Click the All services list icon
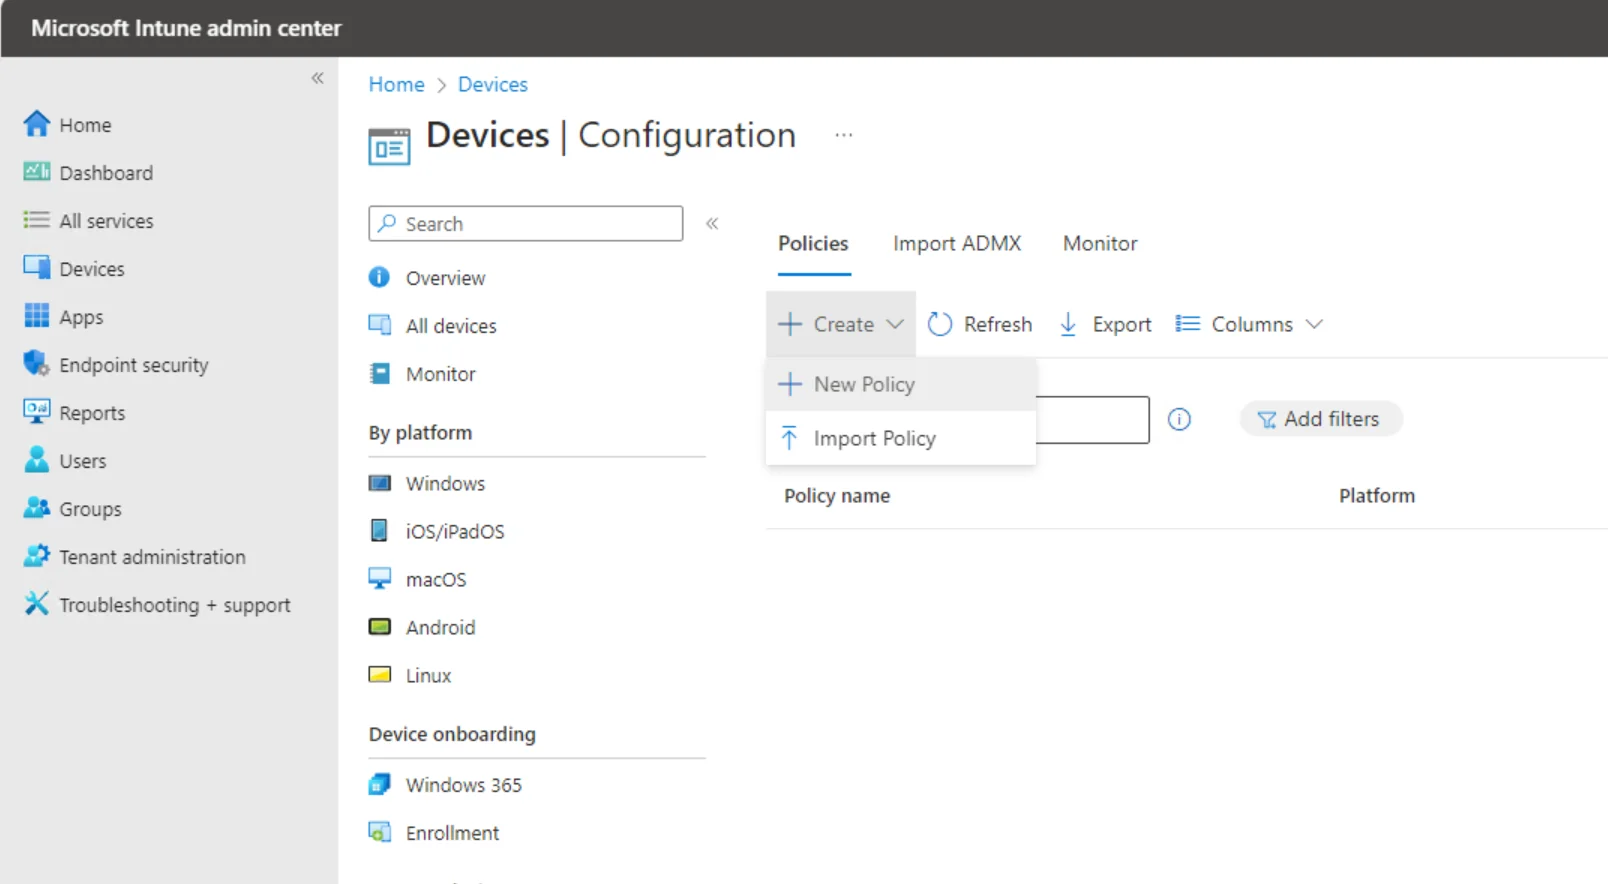The width and height of the screenshot is (1608, 884). 37,220
